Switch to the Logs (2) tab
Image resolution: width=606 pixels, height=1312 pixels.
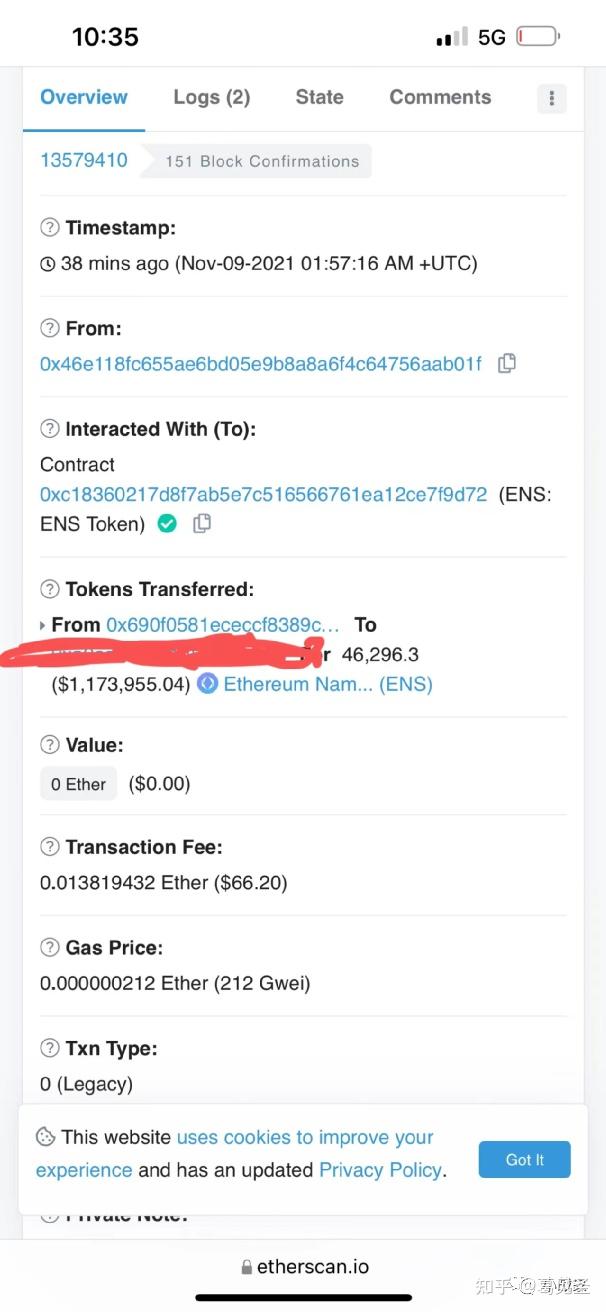(211, 97)
